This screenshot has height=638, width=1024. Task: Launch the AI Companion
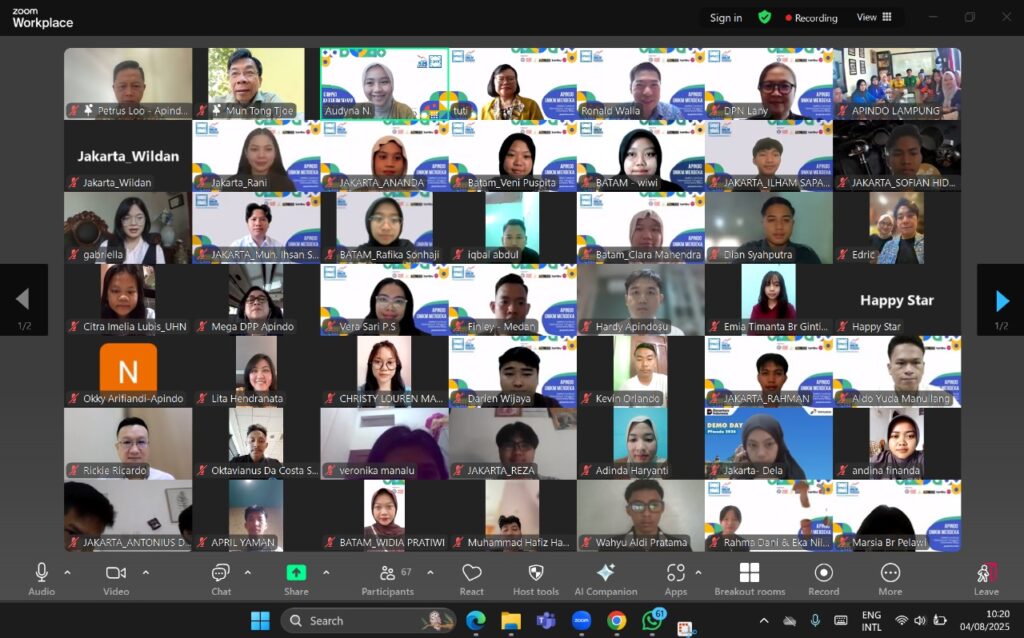tap(605, 577)
